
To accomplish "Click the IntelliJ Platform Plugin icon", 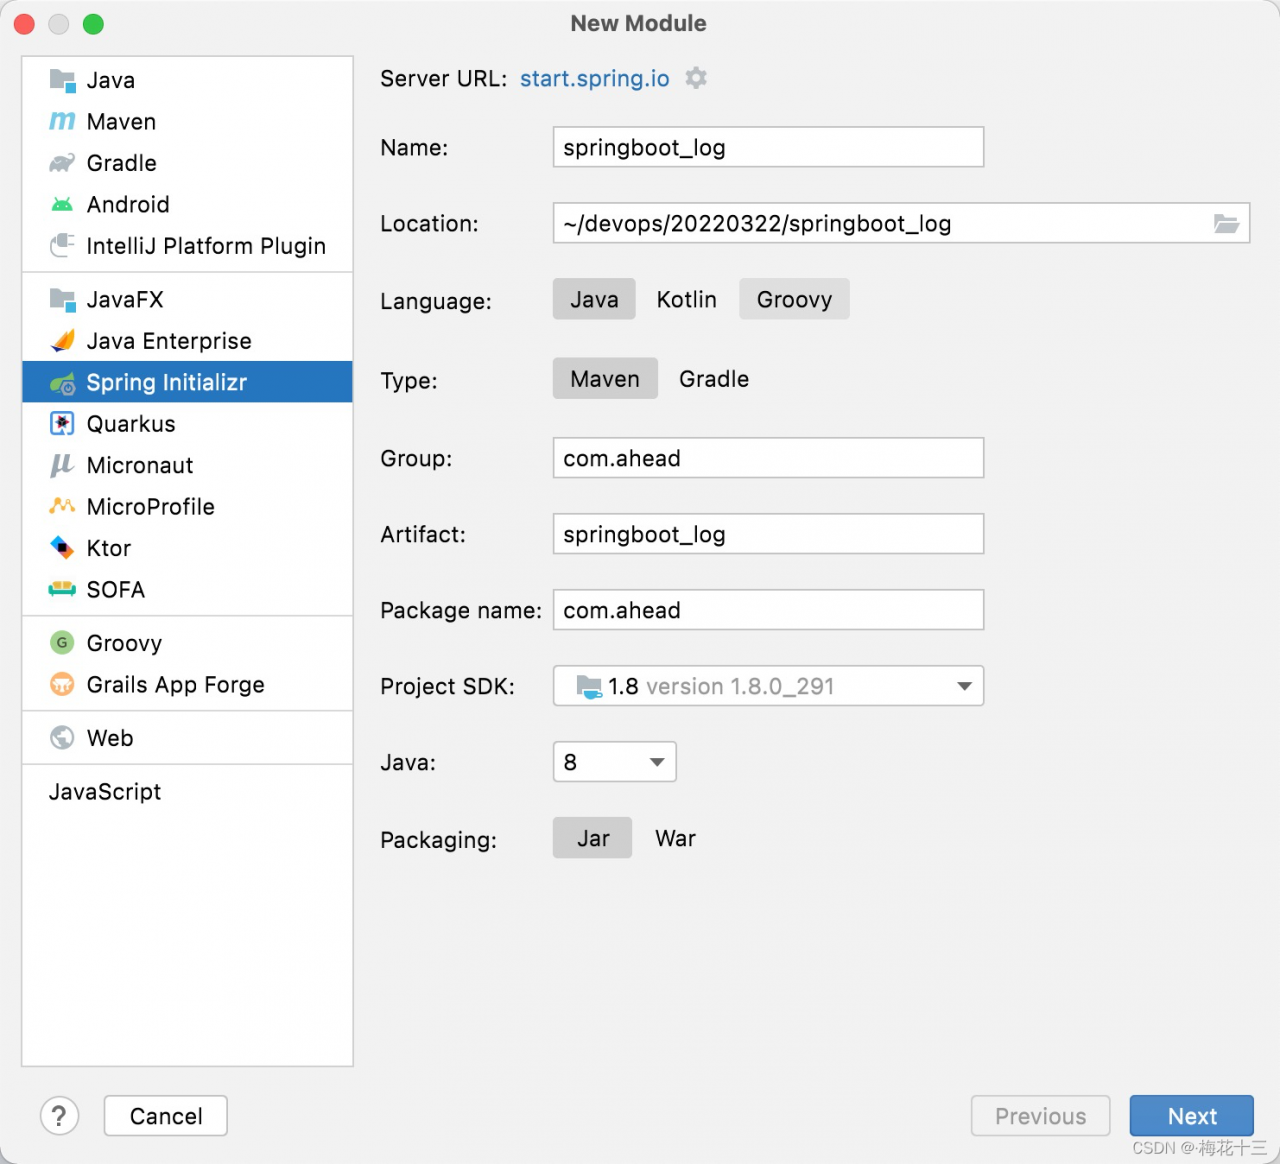I will click(x=62, y=245).
